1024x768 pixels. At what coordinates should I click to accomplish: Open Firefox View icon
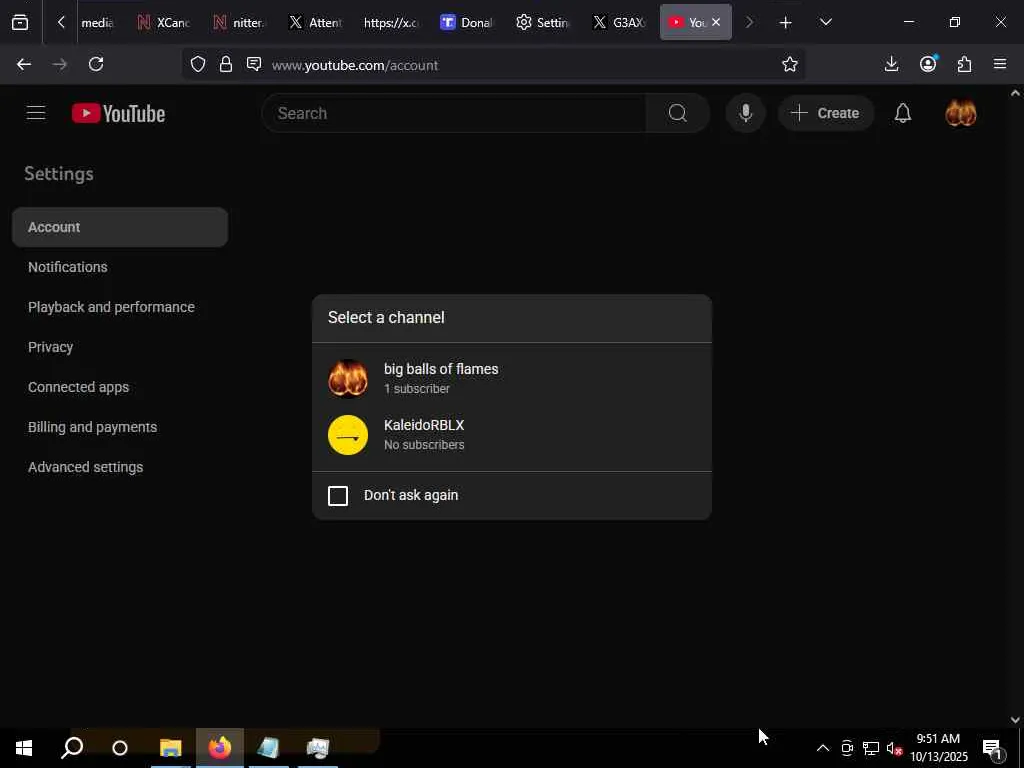coord(20,22)
